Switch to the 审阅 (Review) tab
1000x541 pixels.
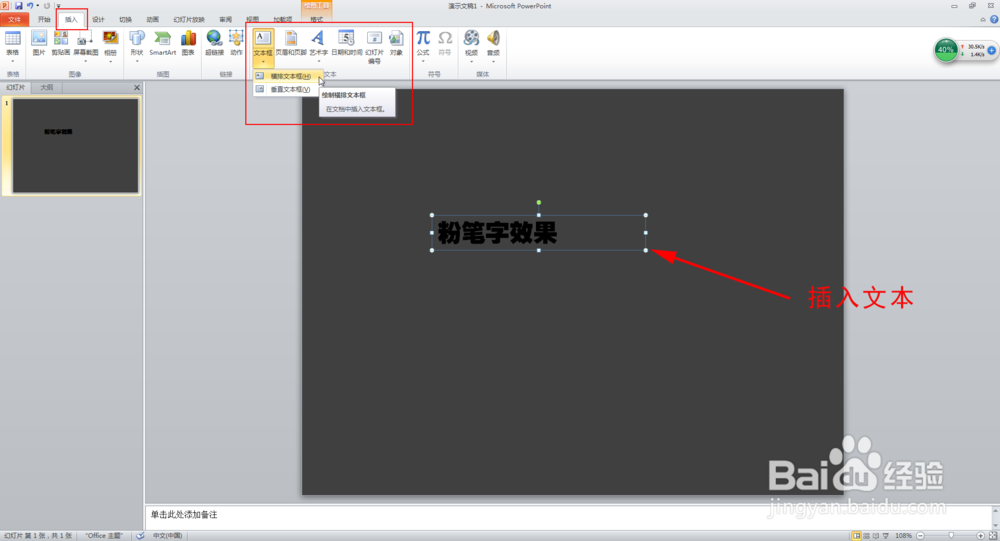click(x=226, y=19)
